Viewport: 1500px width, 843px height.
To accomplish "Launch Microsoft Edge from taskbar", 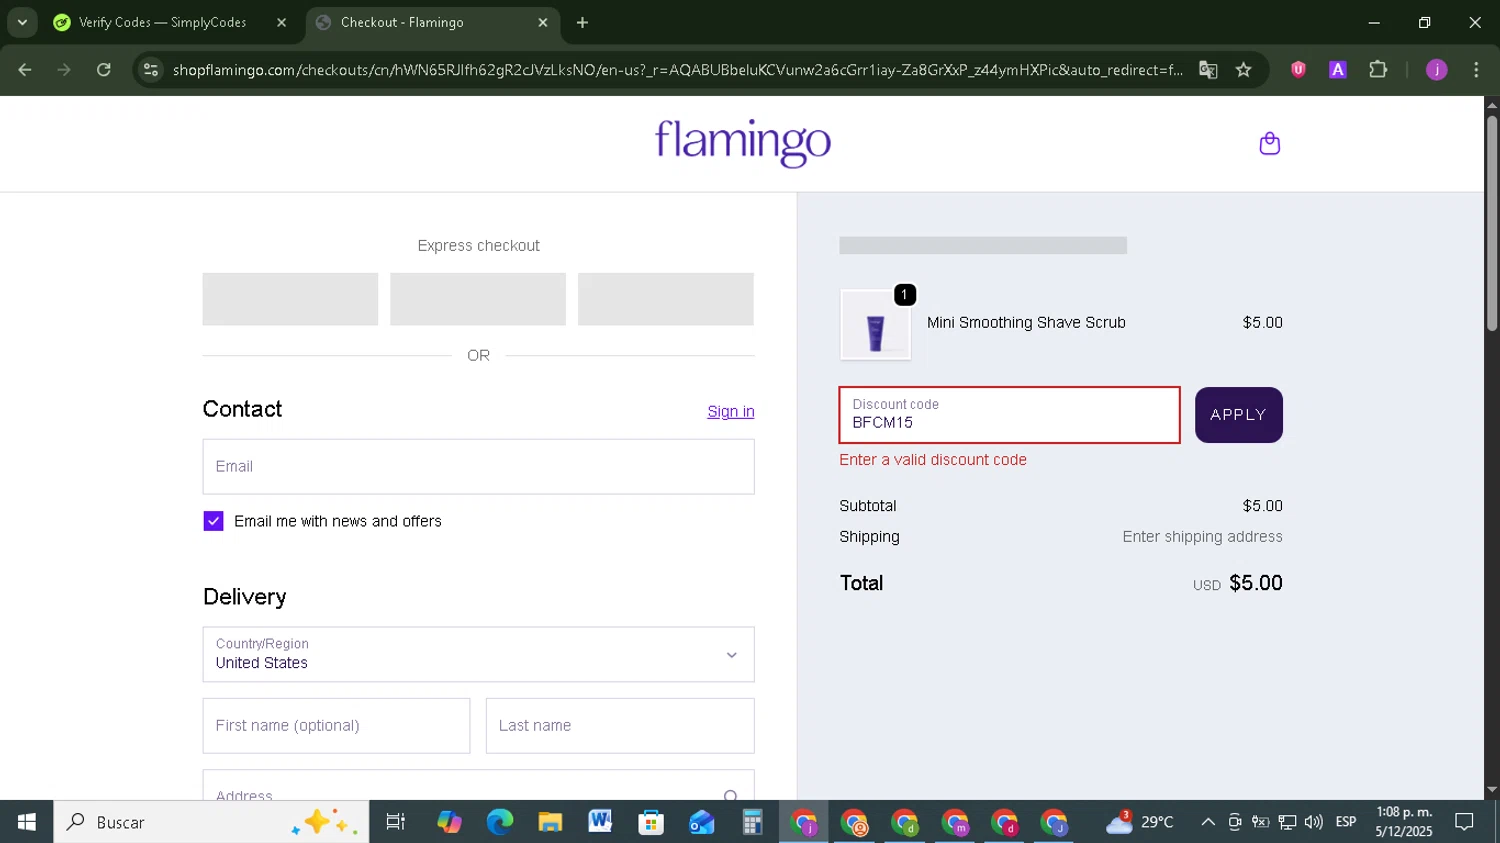I will coord(499,822).
